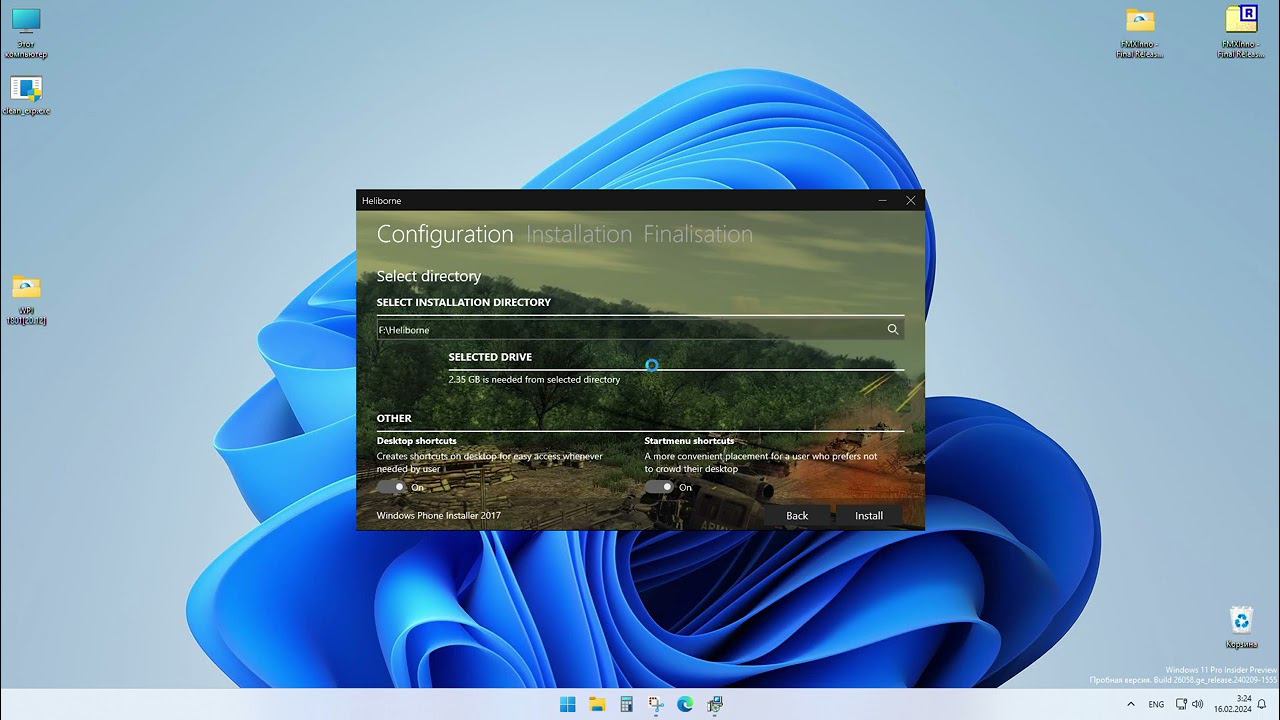This screenshot has width=1280, height=720.
Task: Select the Этот компьютер desktop icon
Action: 26,33
